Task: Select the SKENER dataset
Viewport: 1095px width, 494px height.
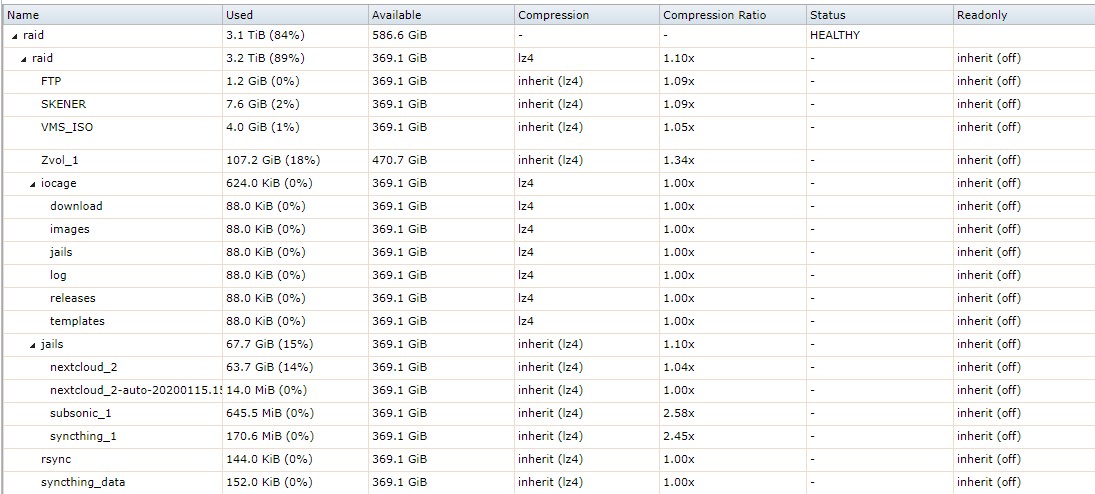Action: [x=64, y=104]
